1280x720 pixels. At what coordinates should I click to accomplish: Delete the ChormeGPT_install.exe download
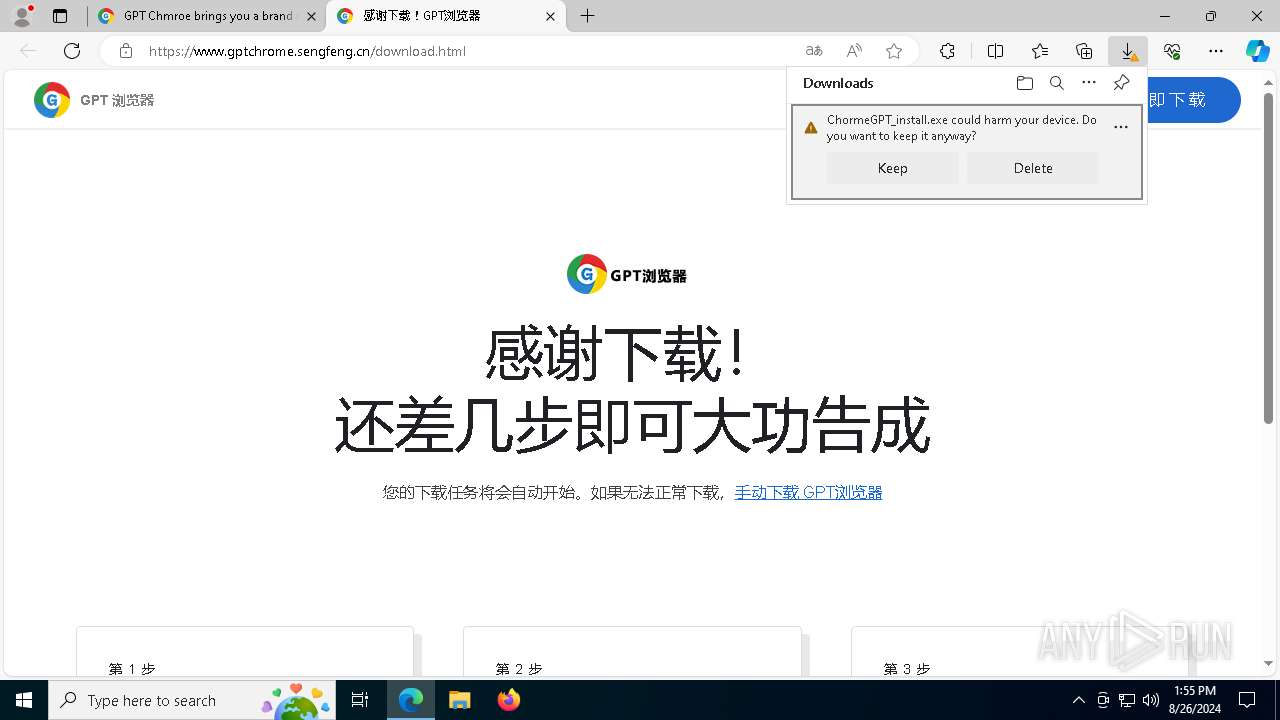1033,168
